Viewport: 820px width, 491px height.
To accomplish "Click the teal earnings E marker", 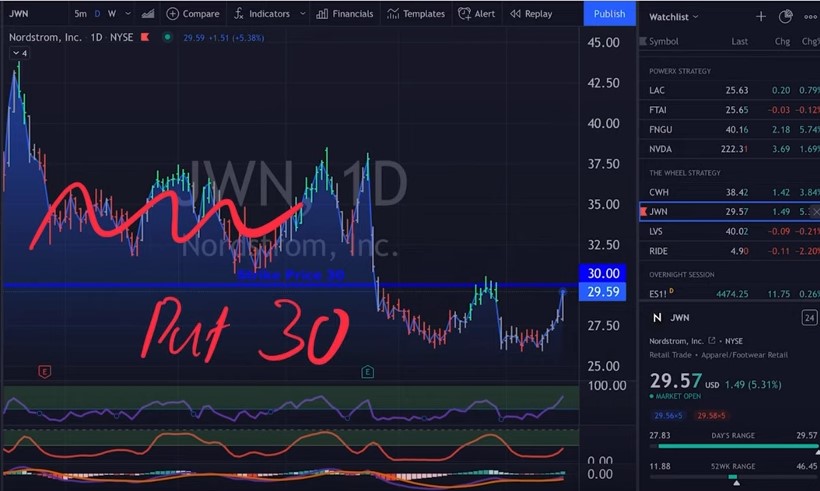I will click(368, 372).
